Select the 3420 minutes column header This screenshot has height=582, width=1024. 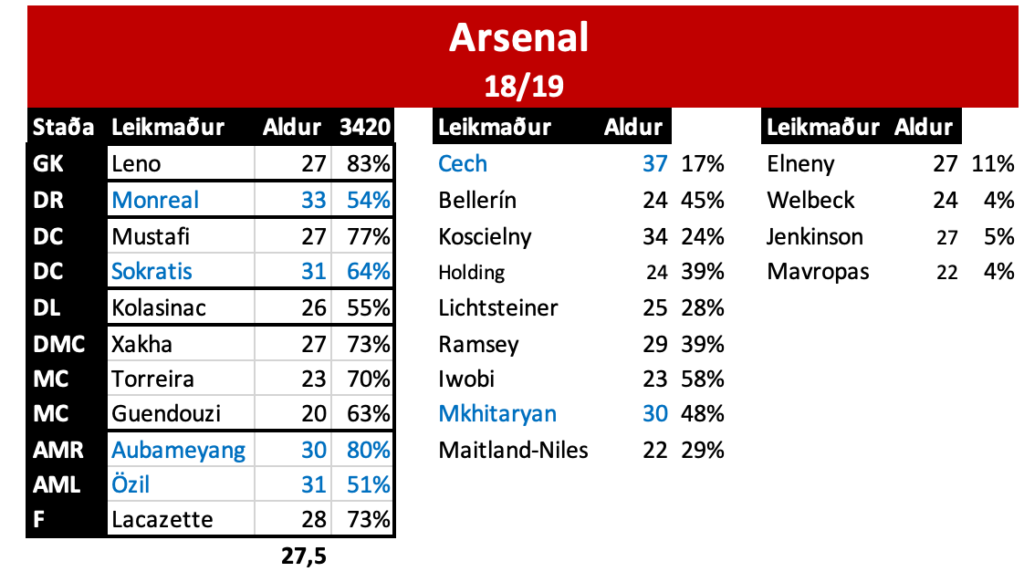click(x=364, y=127)
